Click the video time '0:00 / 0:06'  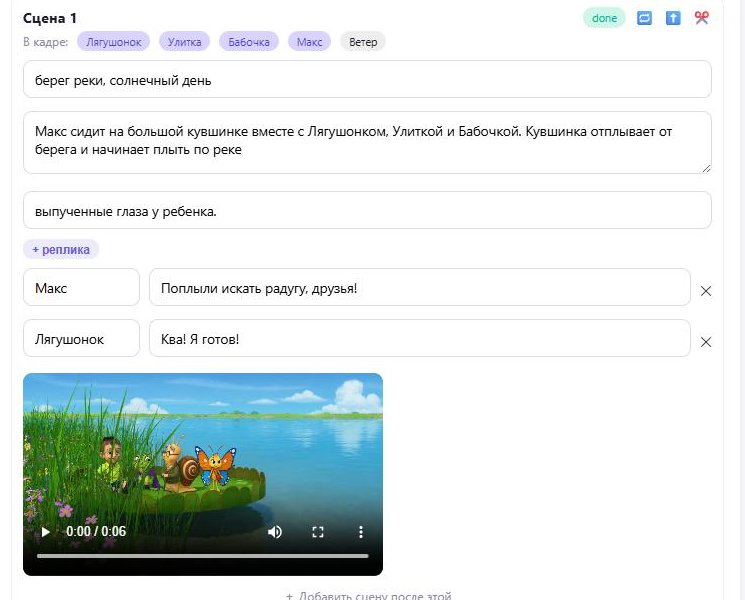coord(96,531)
